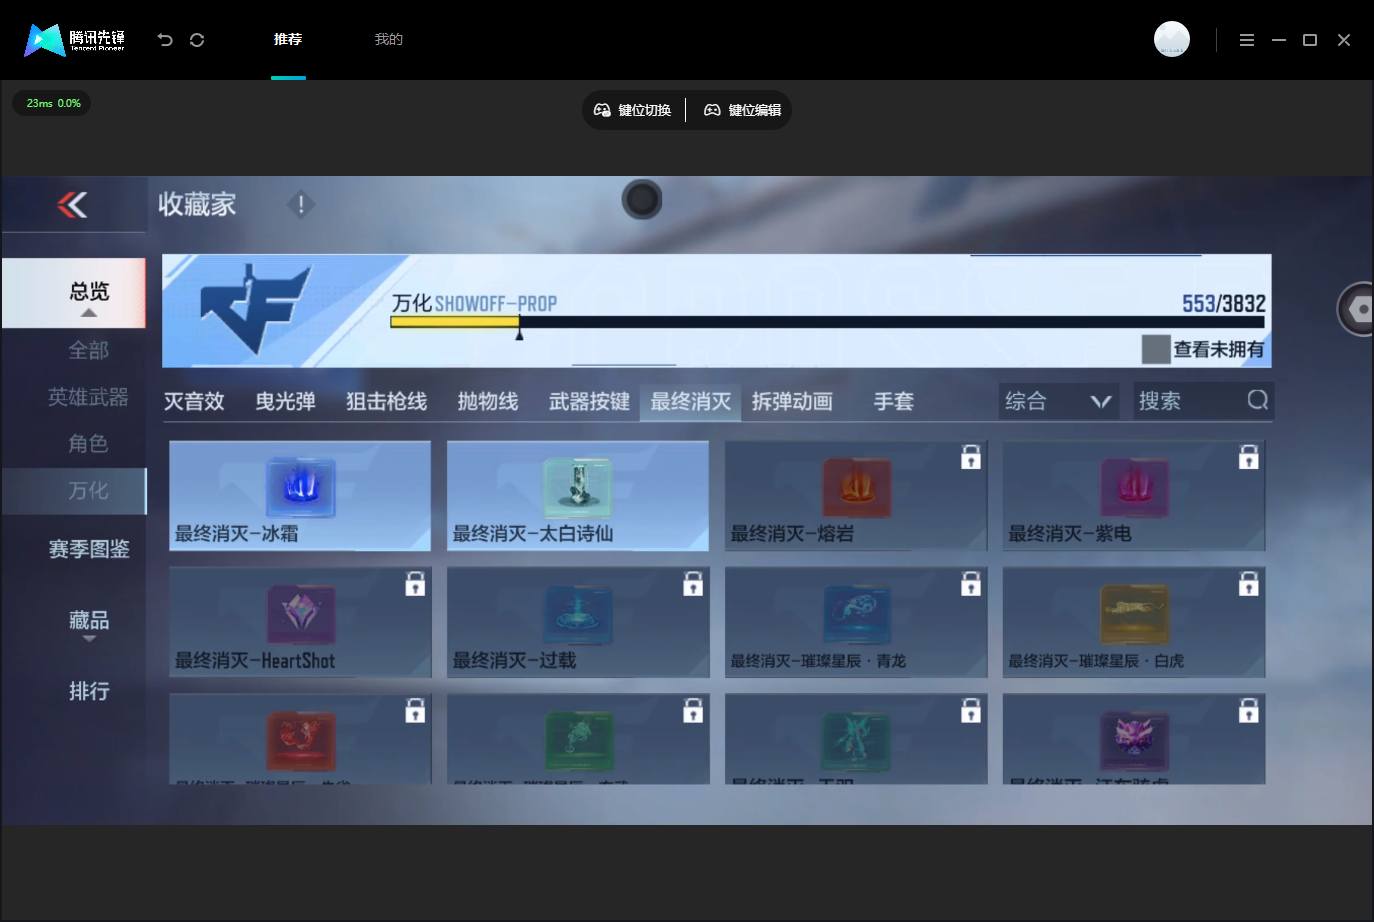
Task: Click the 键位编辑 button
Action: pos(743,110)
